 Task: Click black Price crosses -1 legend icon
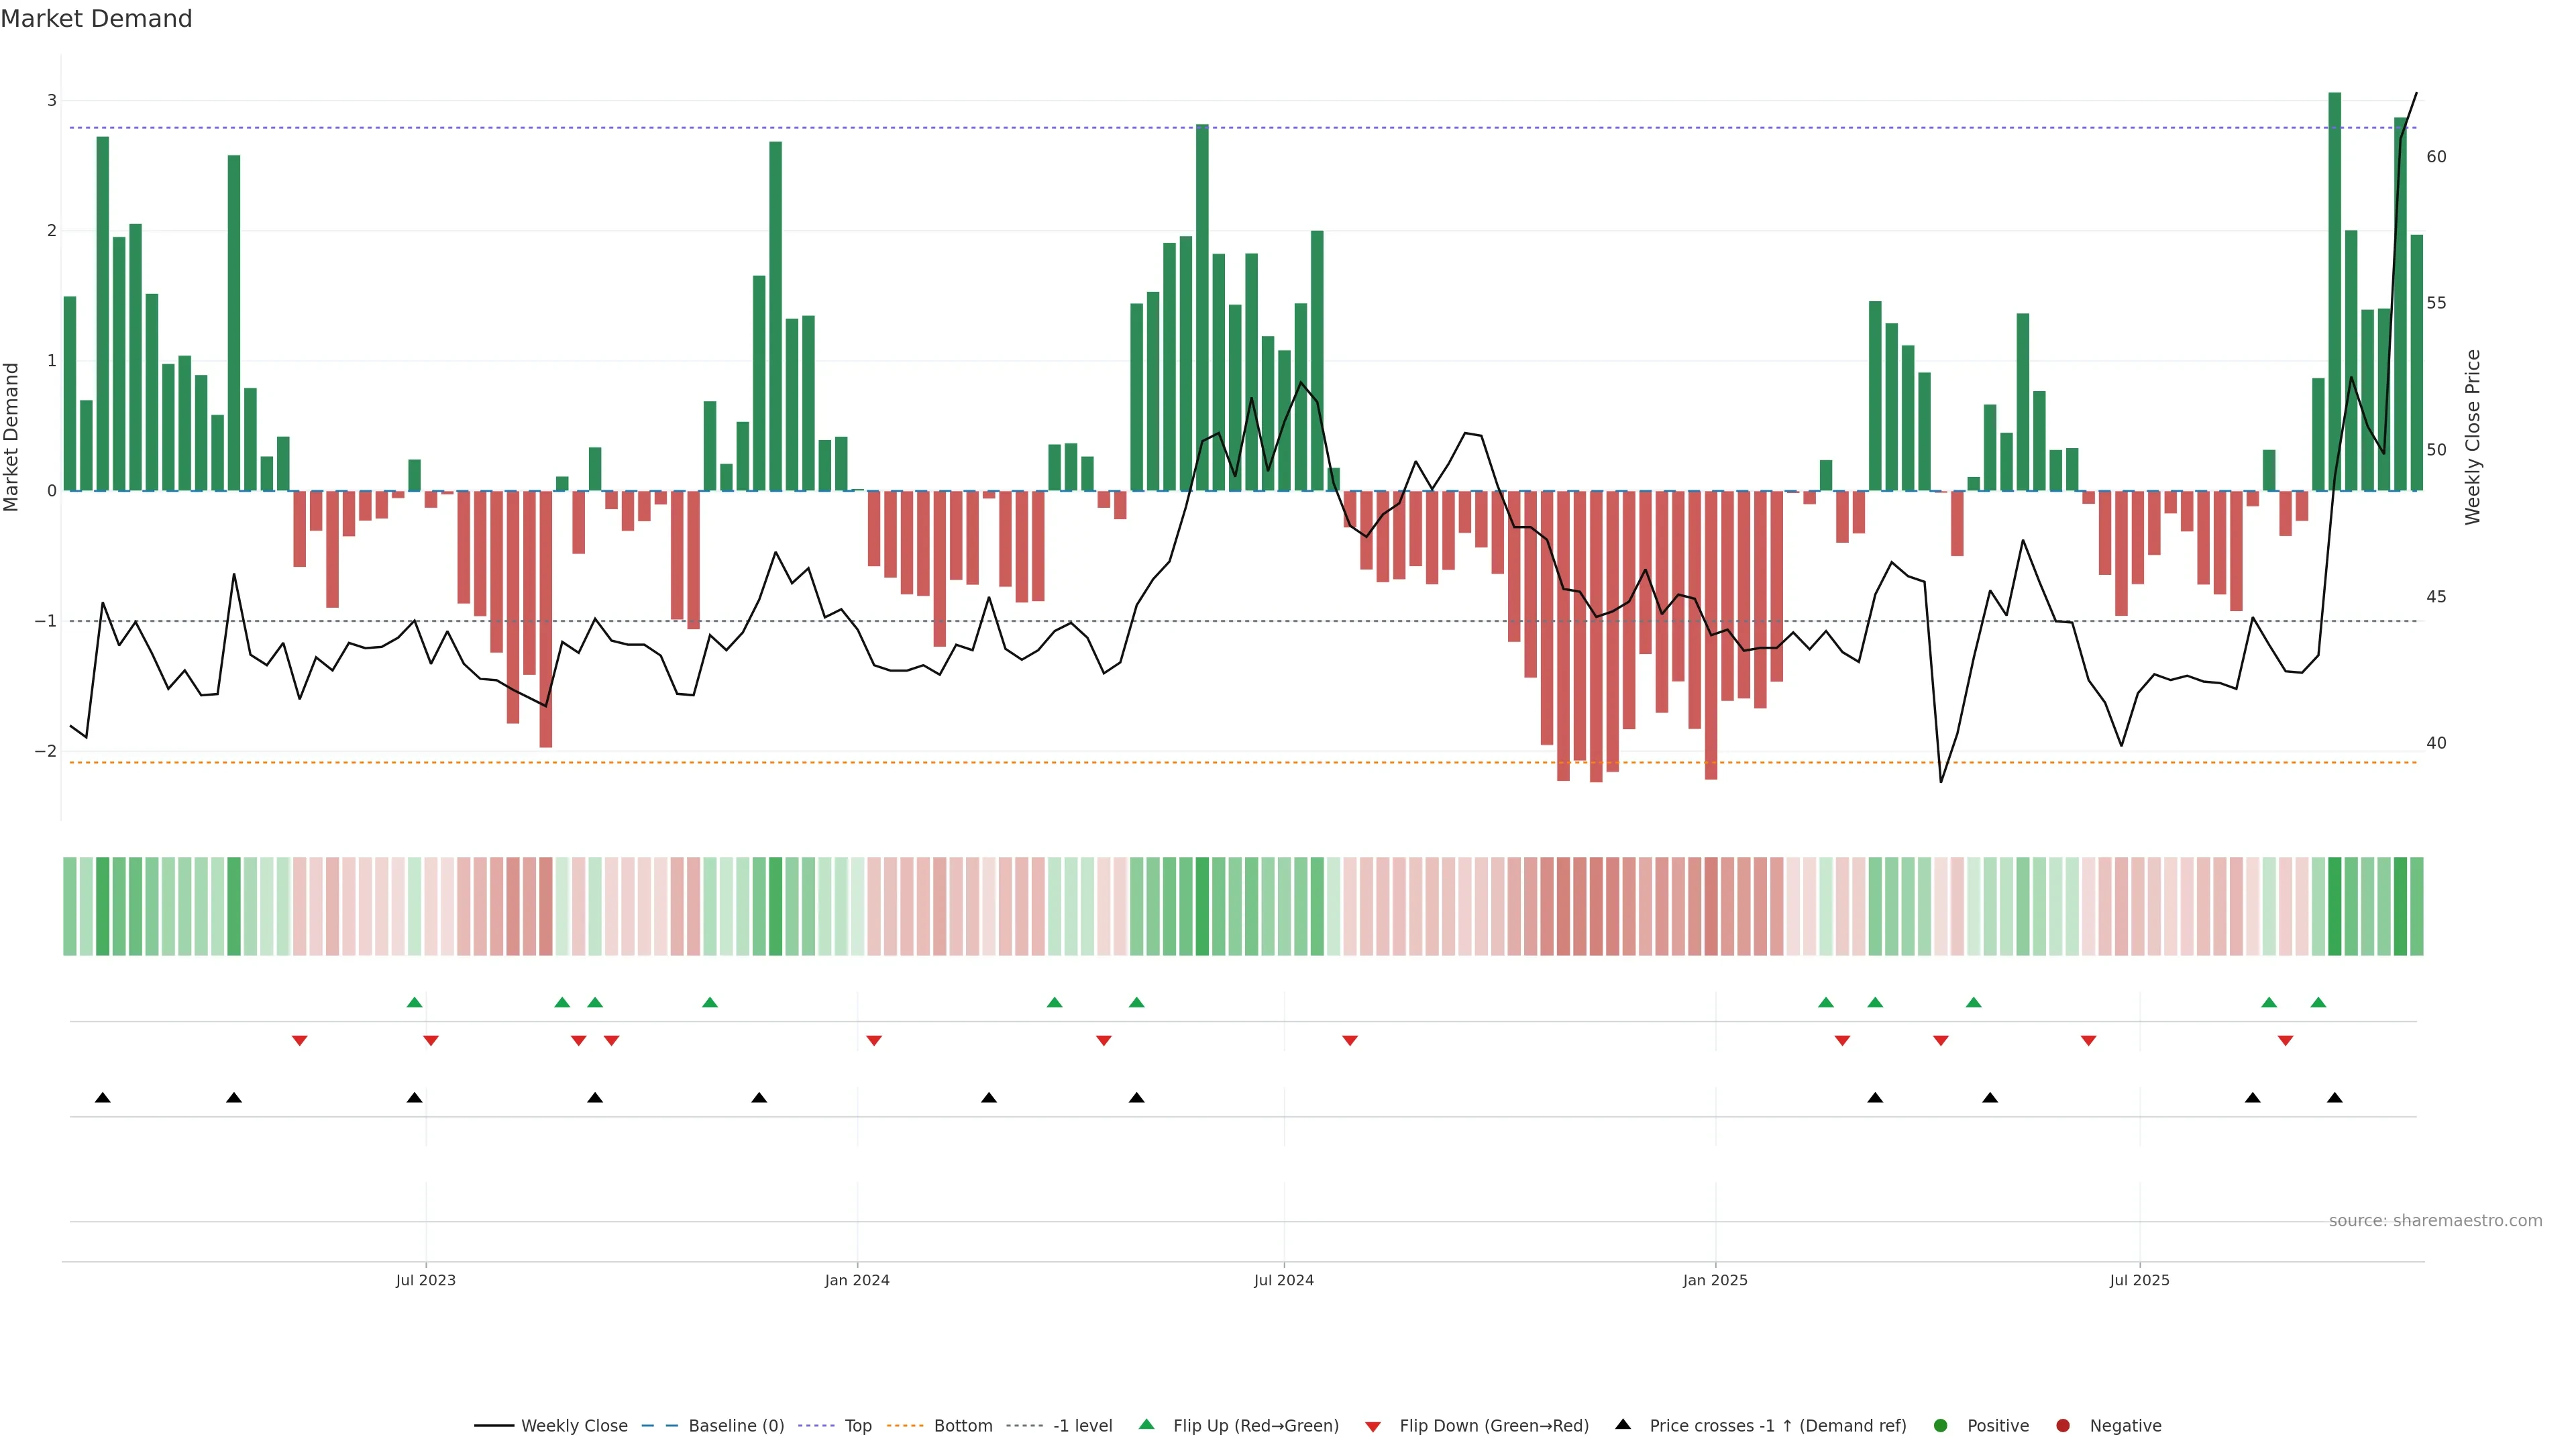pyautogui.click(x=1623, y=1424)
